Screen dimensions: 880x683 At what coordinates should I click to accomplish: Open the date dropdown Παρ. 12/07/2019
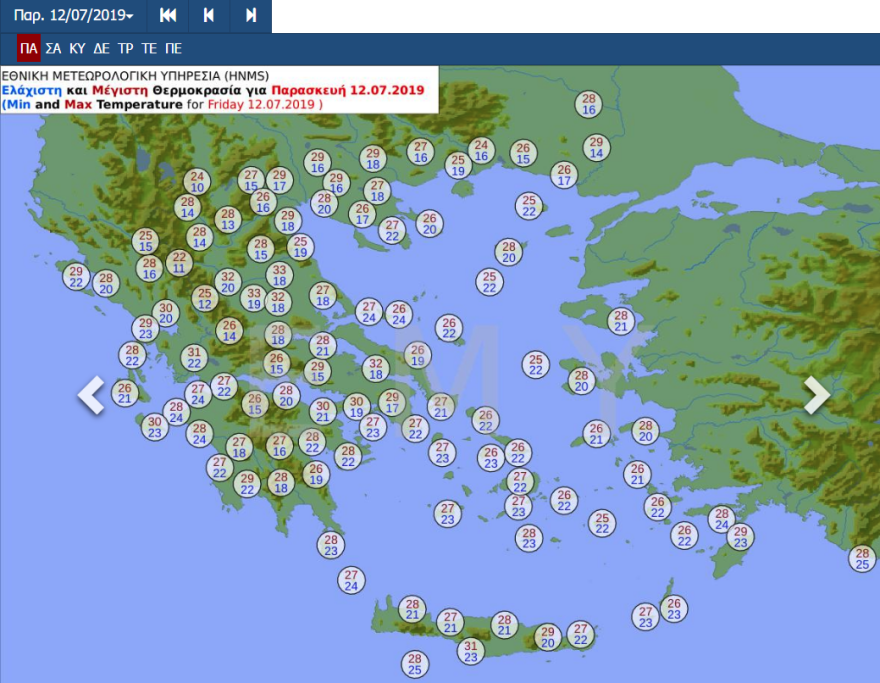point(73,16)
